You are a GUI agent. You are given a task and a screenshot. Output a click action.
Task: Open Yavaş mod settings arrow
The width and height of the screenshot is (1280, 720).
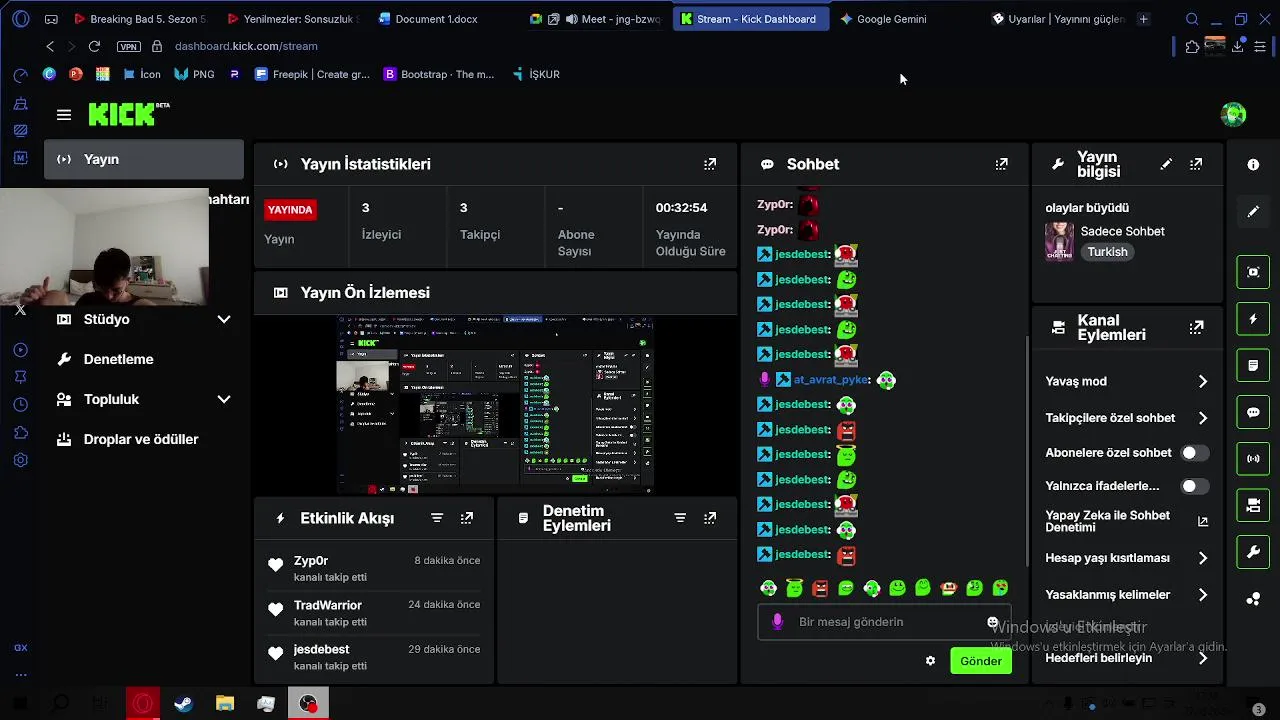click(x=1202, y=381)
